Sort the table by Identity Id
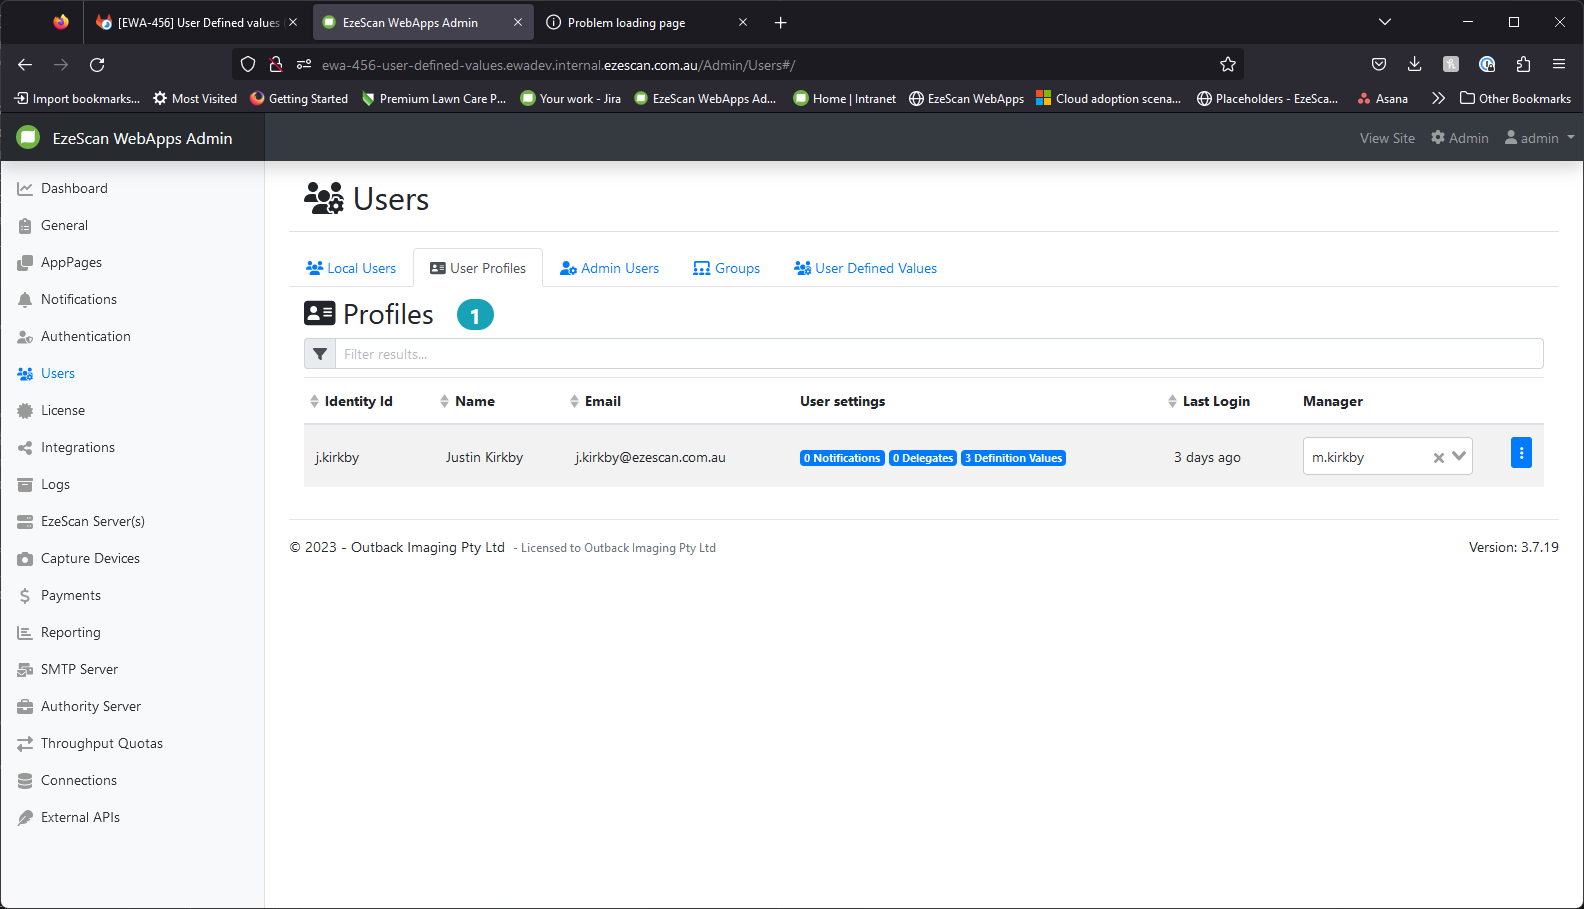This screenshot has height=909, width=1584. 350,401
